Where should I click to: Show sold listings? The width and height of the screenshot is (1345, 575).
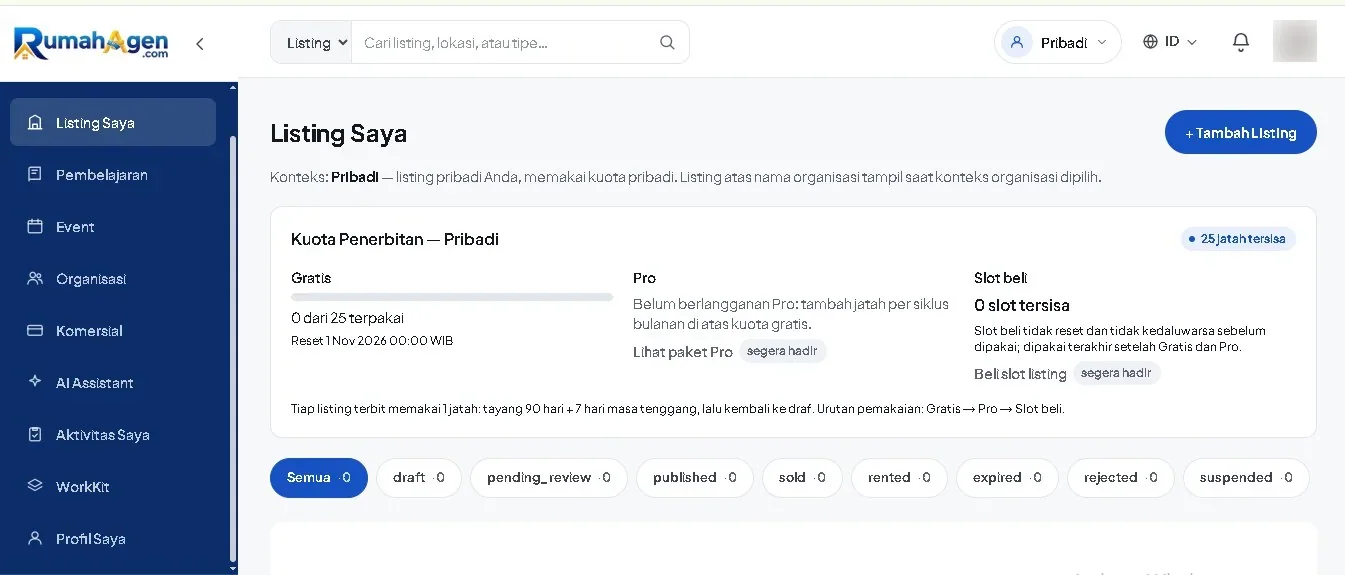(x=802, y=478)
